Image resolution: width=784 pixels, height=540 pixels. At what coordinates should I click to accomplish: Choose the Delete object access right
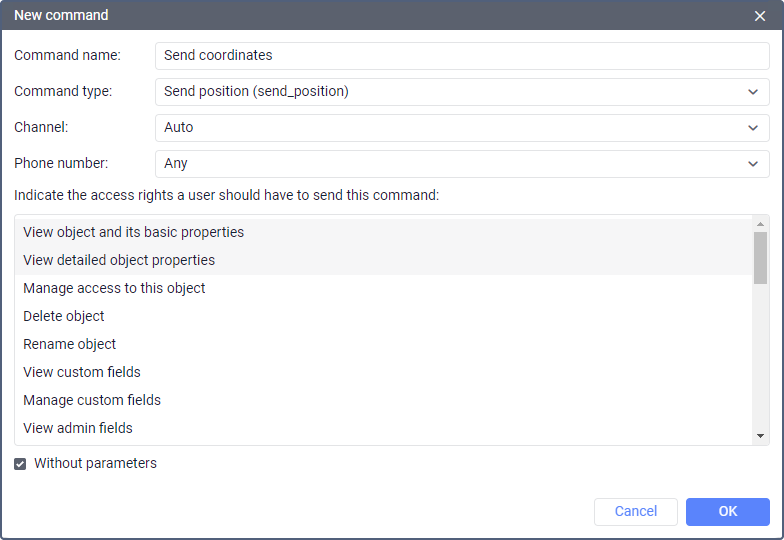click(x=64, y=316)
